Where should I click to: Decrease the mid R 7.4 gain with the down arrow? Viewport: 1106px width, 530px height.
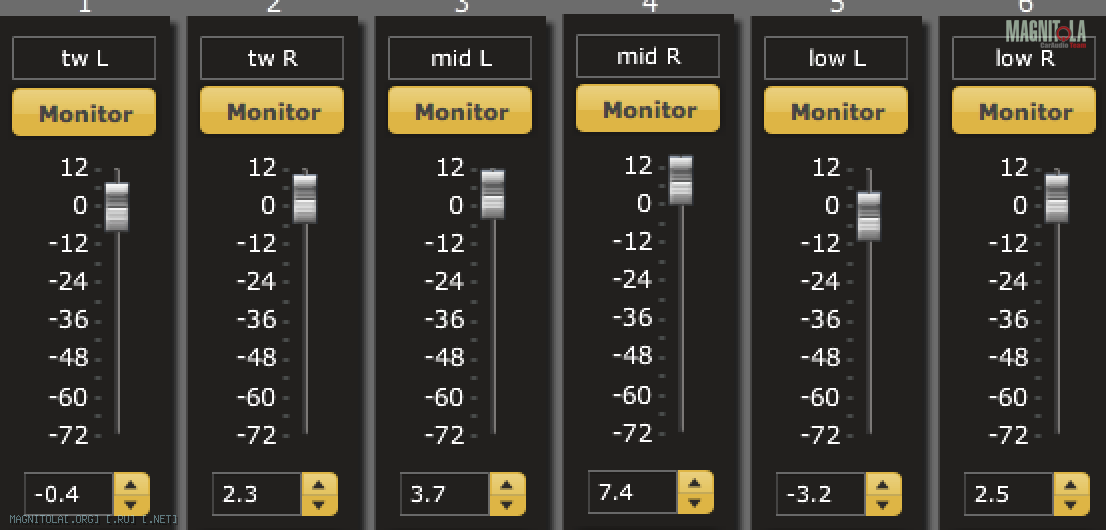(x=695, y=502)
